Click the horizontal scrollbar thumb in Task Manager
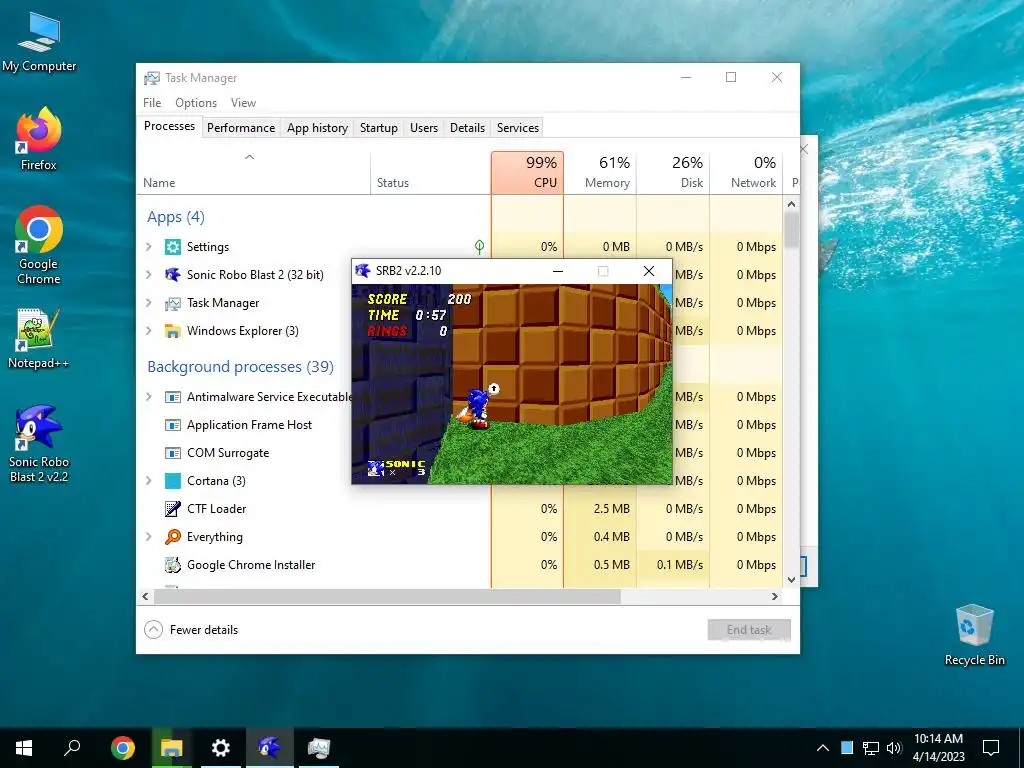This screenshot has width=1024, height=768. [x=387, y=596]
